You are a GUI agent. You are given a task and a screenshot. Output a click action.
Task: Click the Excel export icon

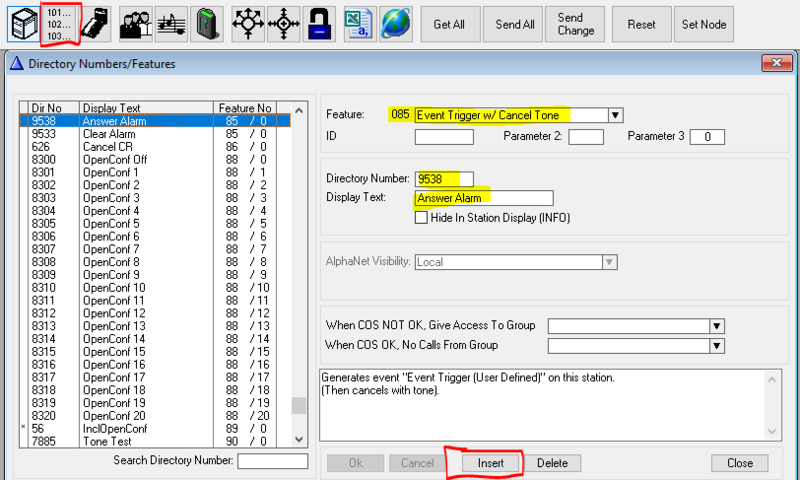click(360, 24)
